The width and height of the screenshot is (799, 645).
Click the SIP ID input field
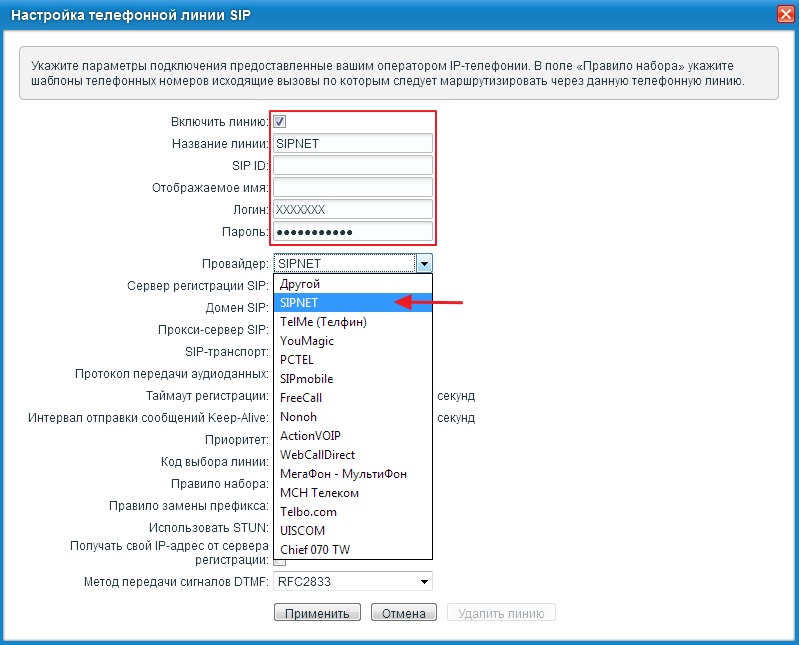pyautogui.click(x=352, y=166)
